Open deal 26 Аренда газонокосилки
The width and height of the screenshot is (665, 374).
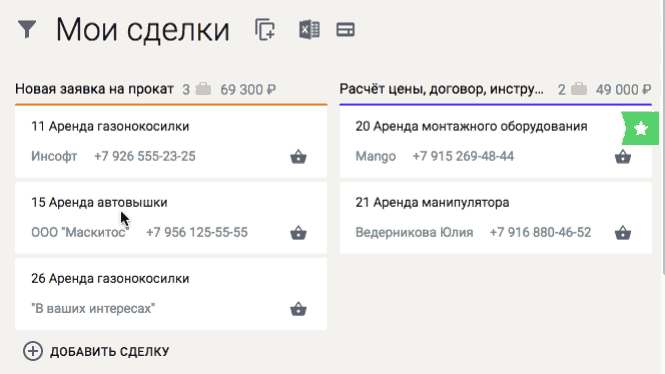[x=110, y=279]
